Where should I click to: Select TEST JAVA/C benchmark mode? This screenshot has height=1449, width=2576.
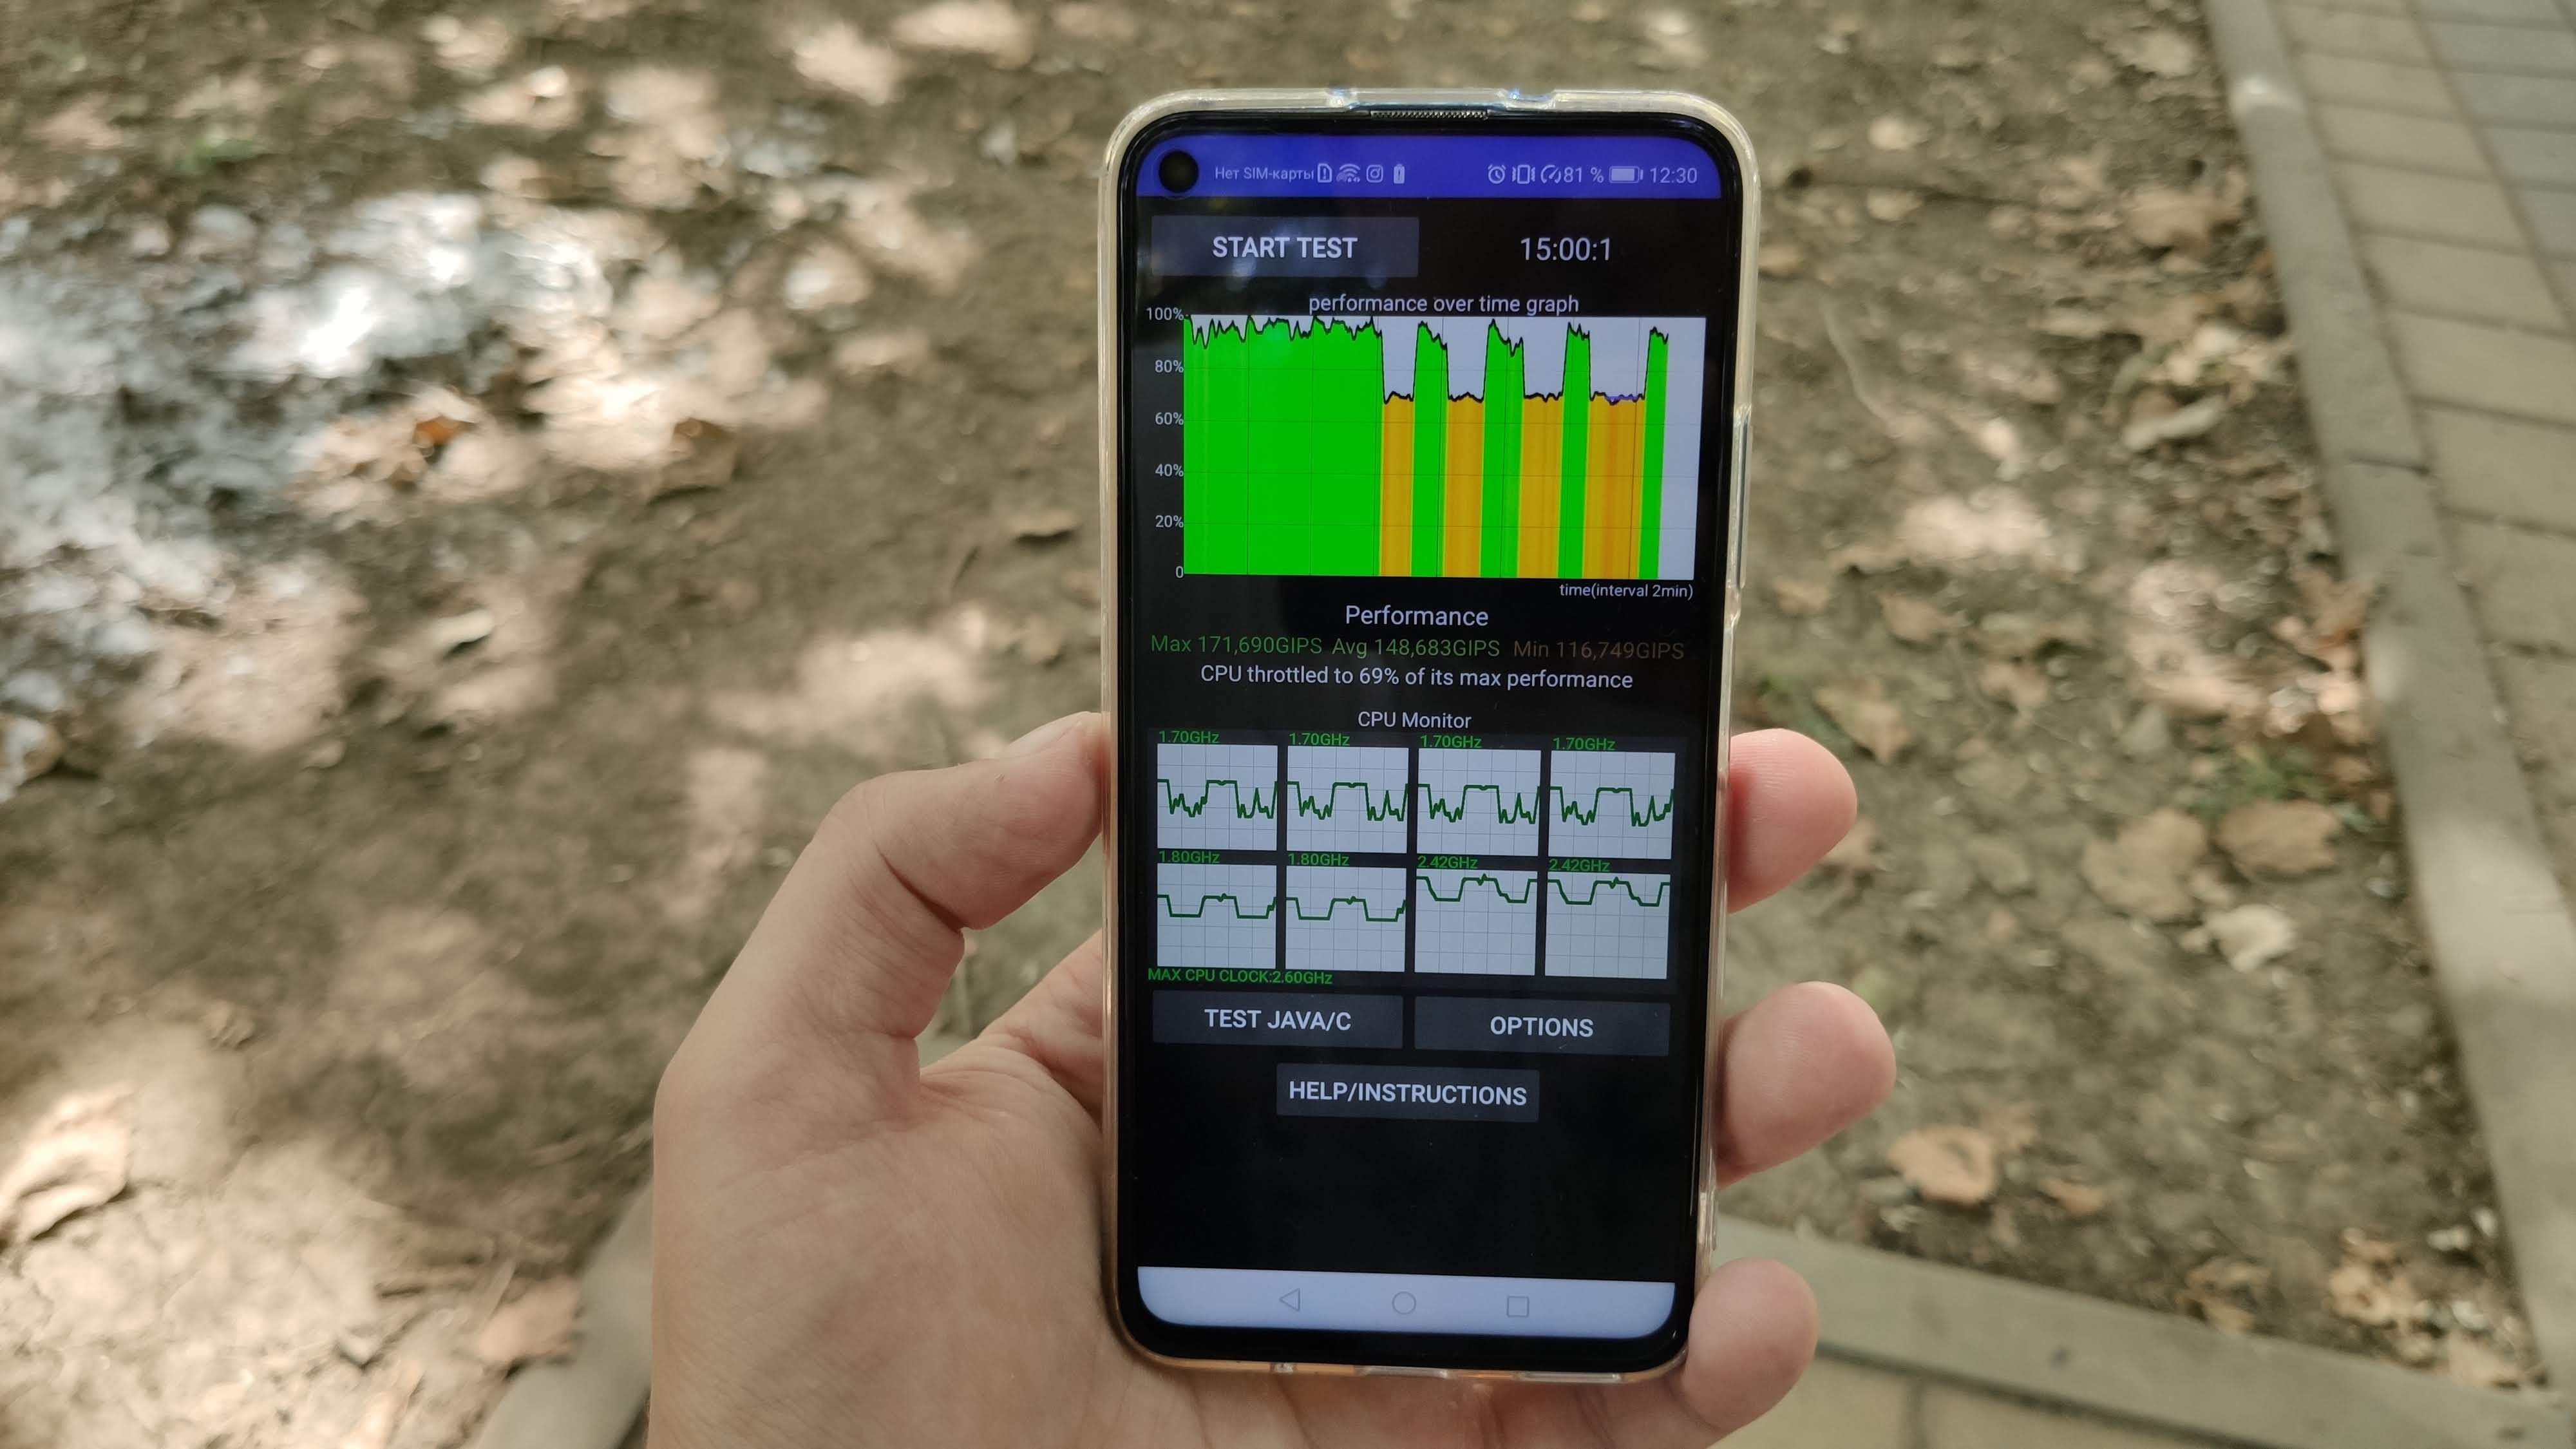point(1278,1025)
